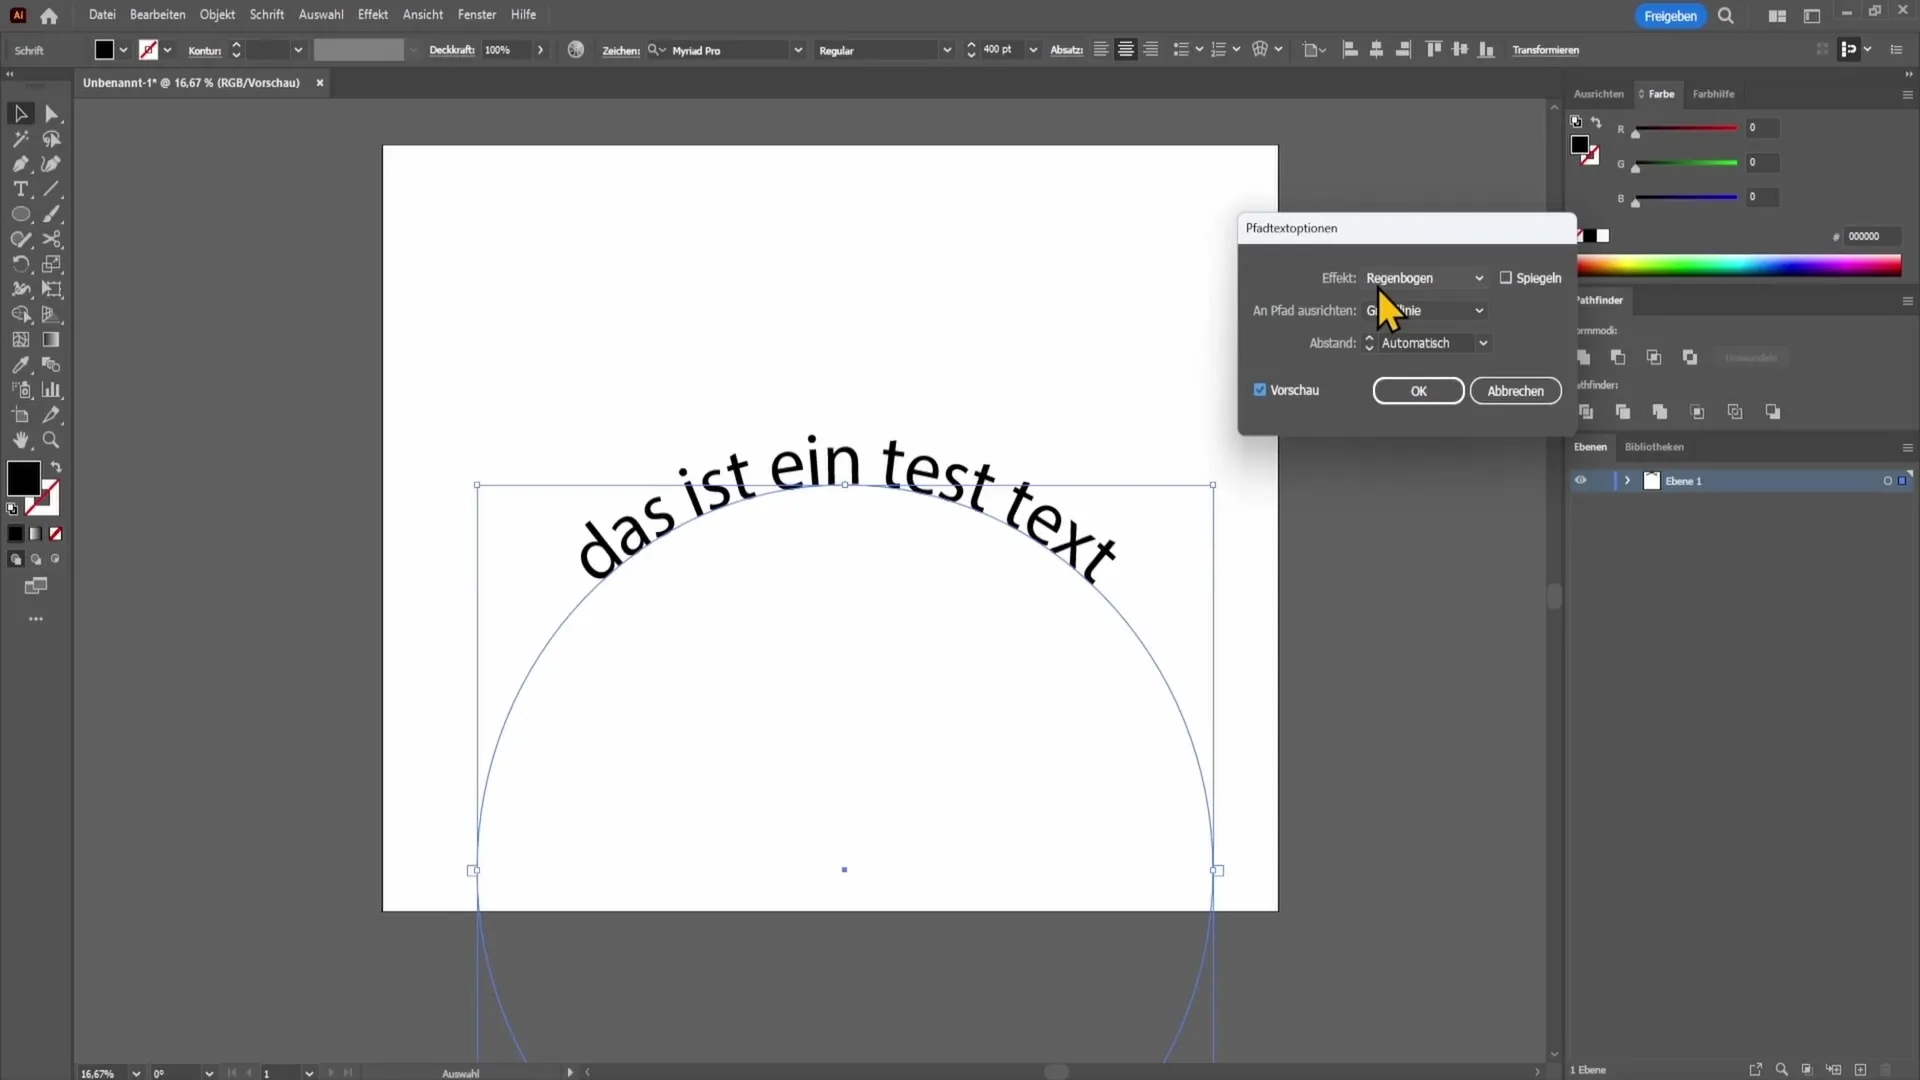Select the Column Graph tool
The width and height of the screenshot is (1920, 1080).
click(x=52, y=390)
